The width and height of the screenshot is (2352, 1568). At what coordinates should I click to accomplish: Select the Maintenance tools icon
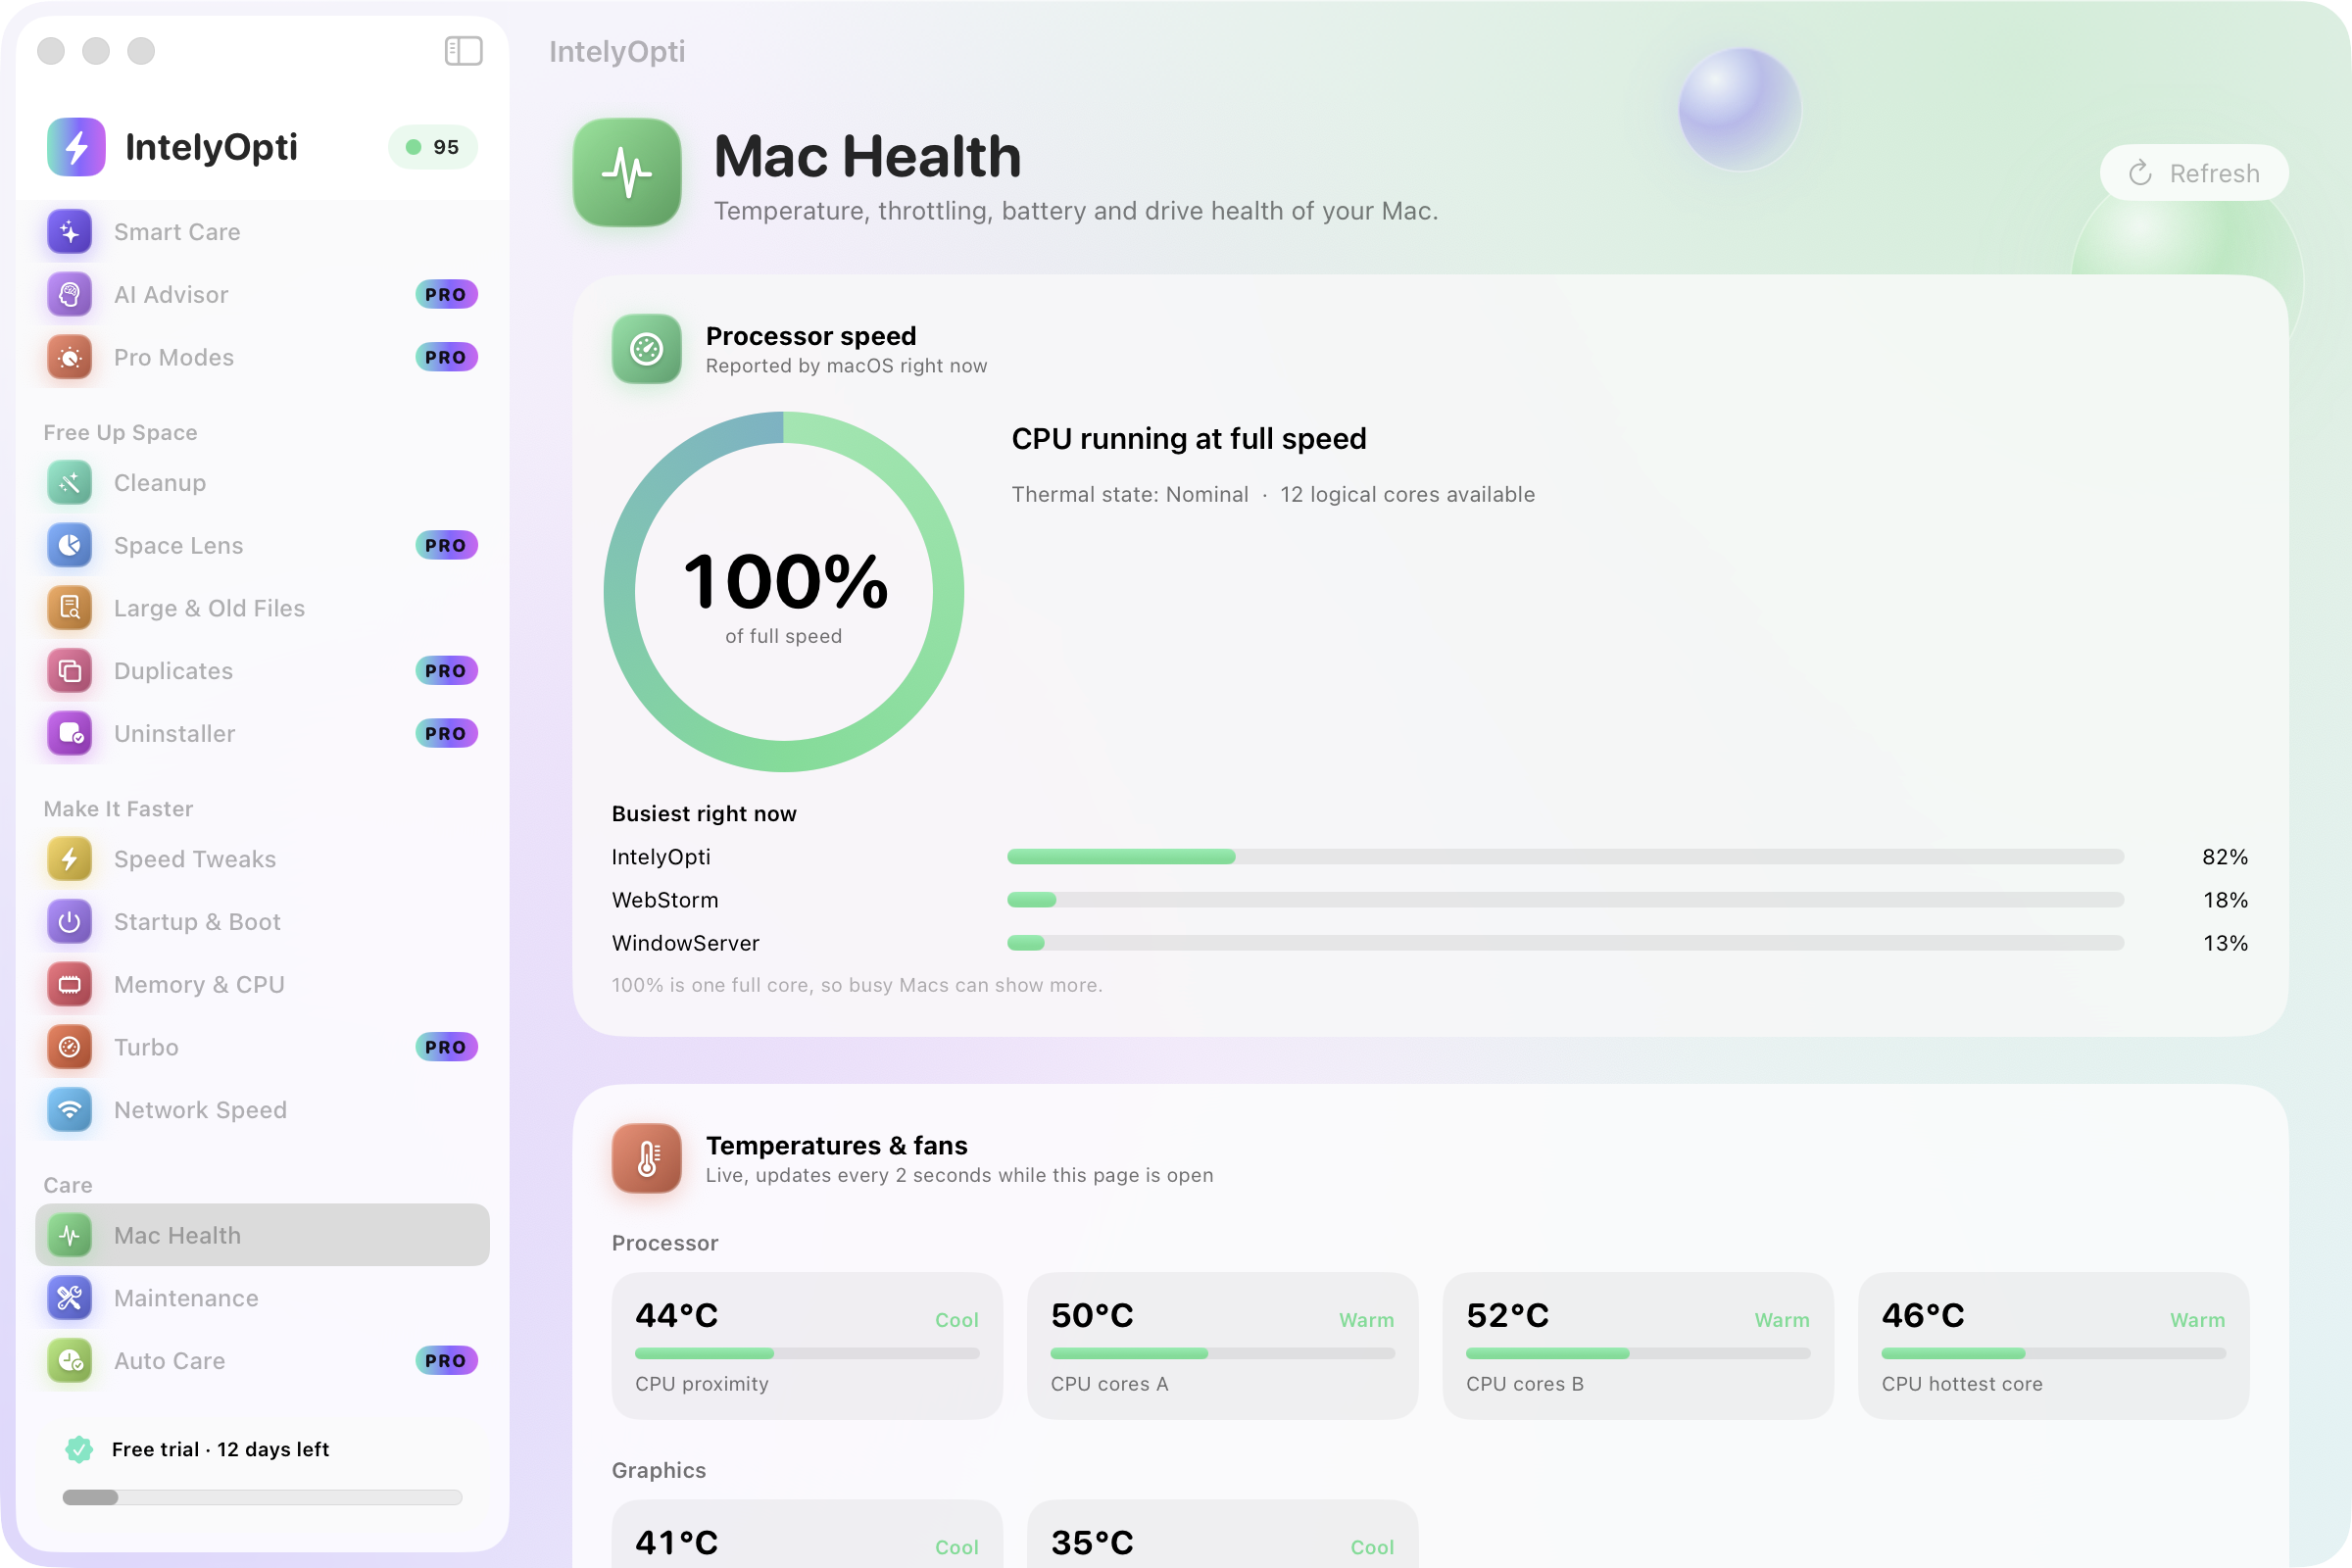coord(70,1298)
